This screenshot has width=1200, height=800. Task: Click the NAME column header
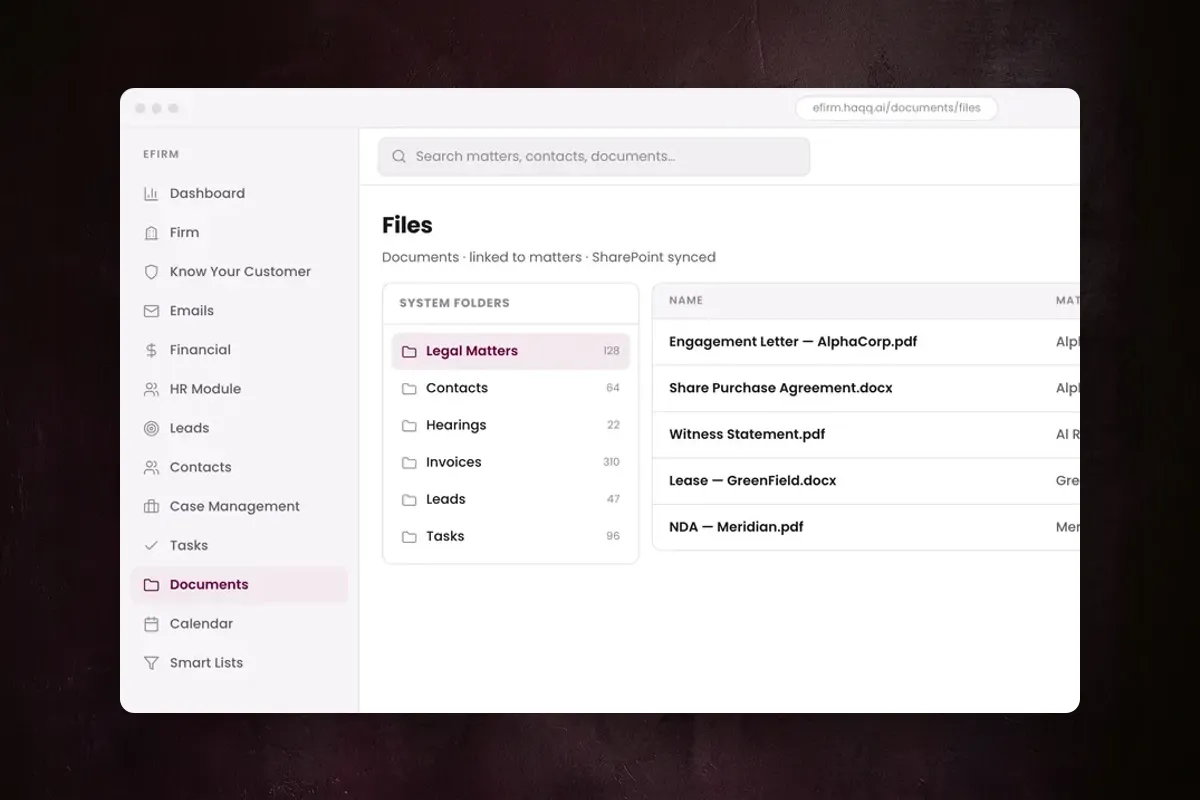point(686,300)
